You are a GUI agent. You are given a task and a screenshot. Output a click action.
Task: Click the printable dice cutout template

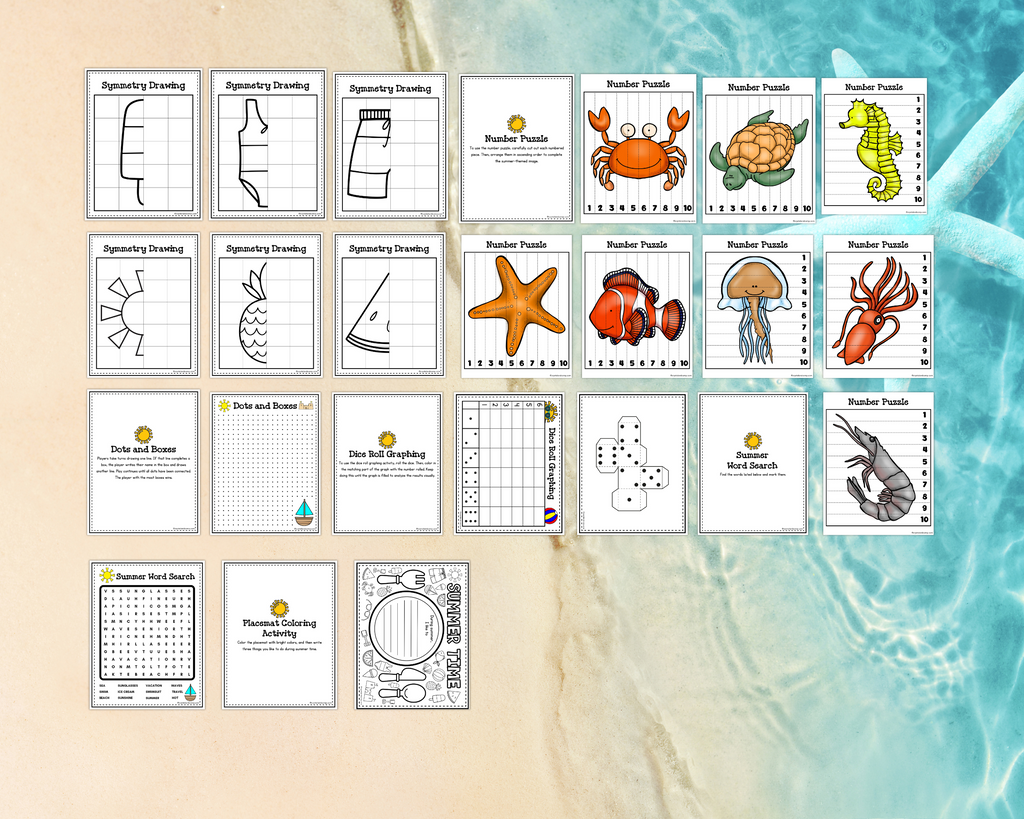pyautogui.click(x=632, y=463)
